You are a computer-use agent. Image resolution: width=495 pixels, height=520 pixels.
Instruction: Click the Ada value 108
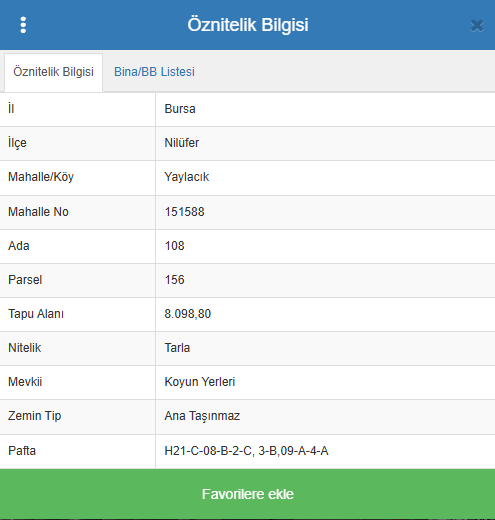coord(174,246)
